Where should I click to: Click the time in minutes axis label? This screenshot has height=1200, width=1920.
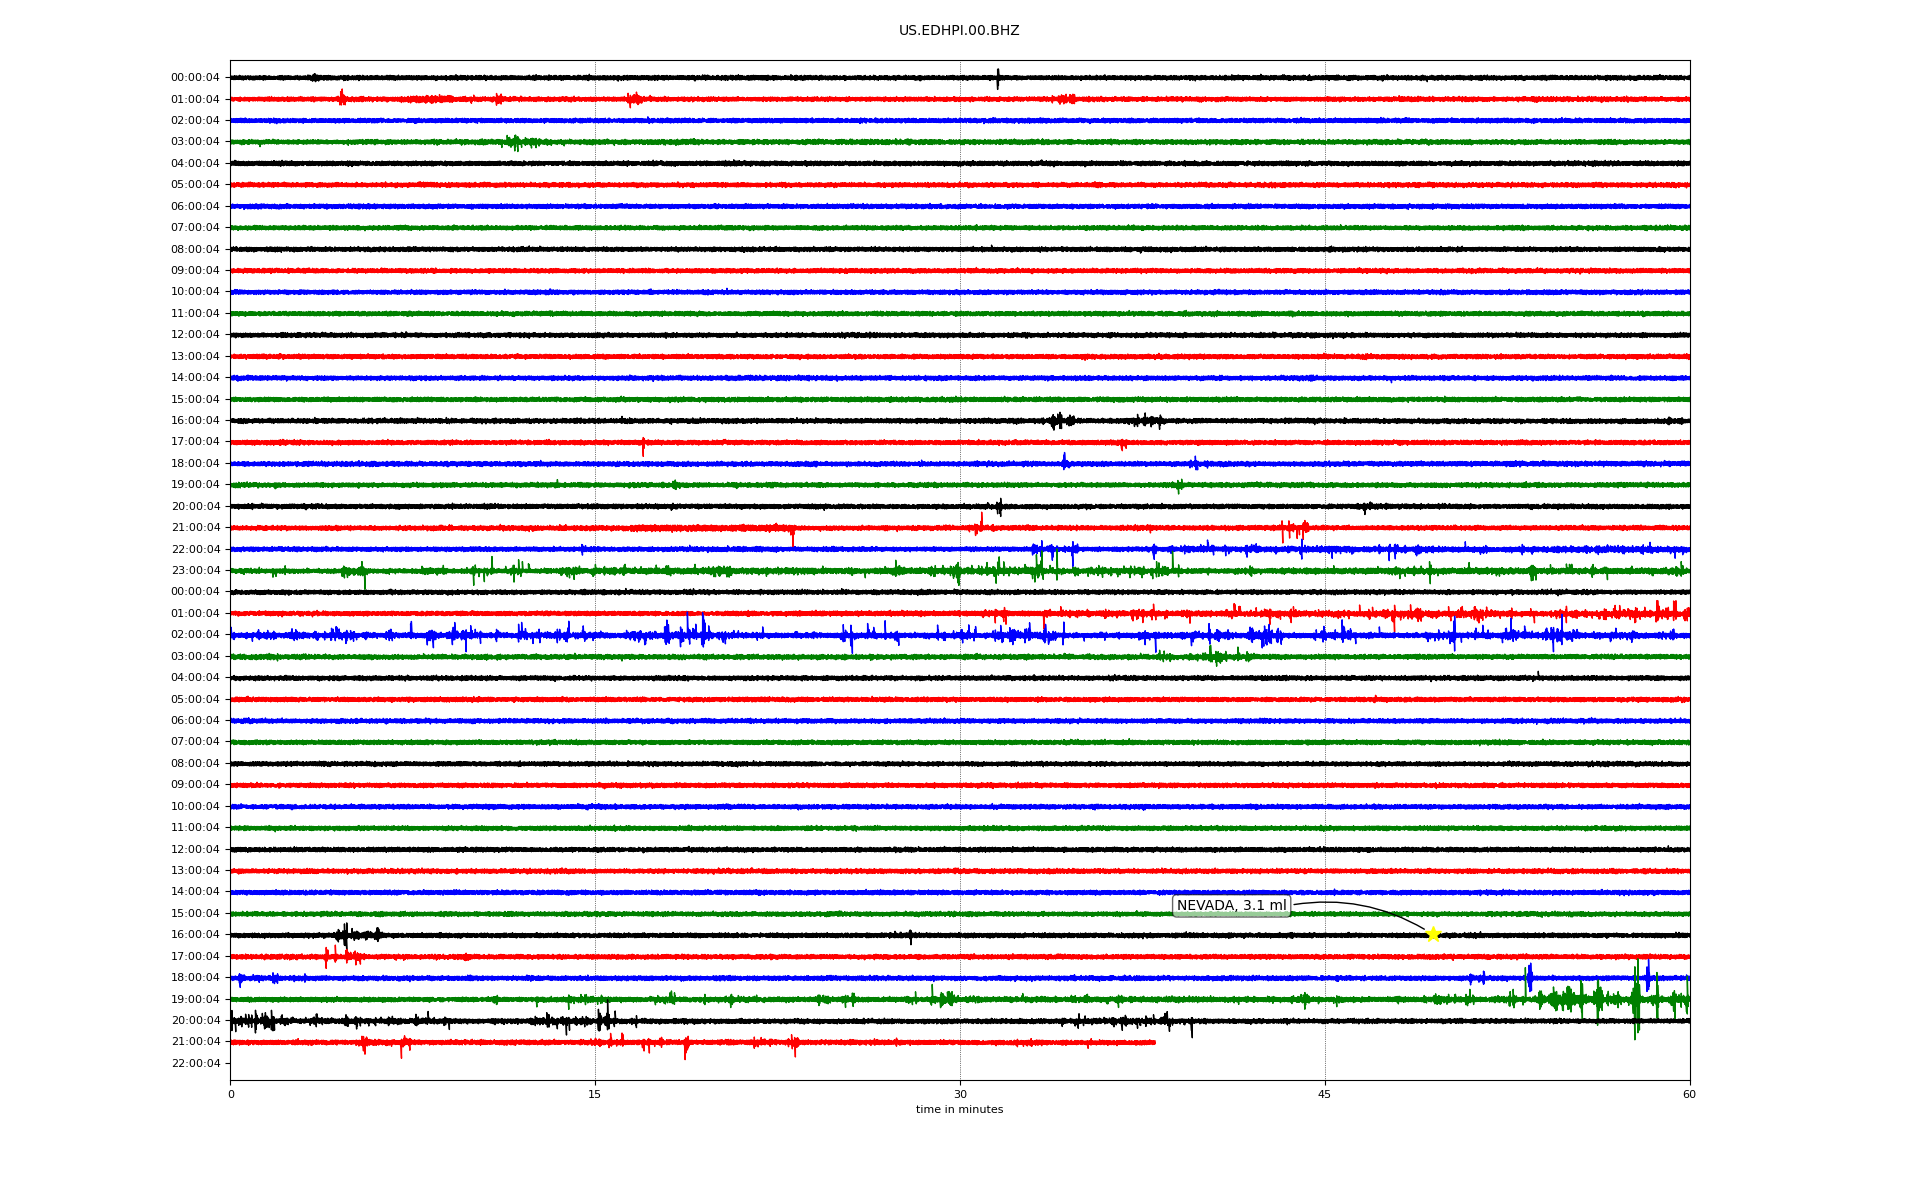coord(959,1110)
